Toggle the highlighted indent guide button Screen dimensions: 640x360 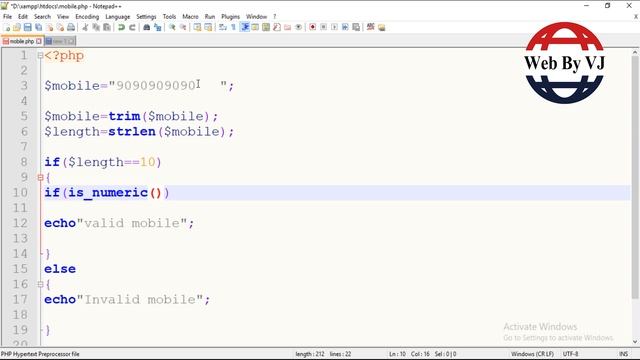(x=244, y=27)
